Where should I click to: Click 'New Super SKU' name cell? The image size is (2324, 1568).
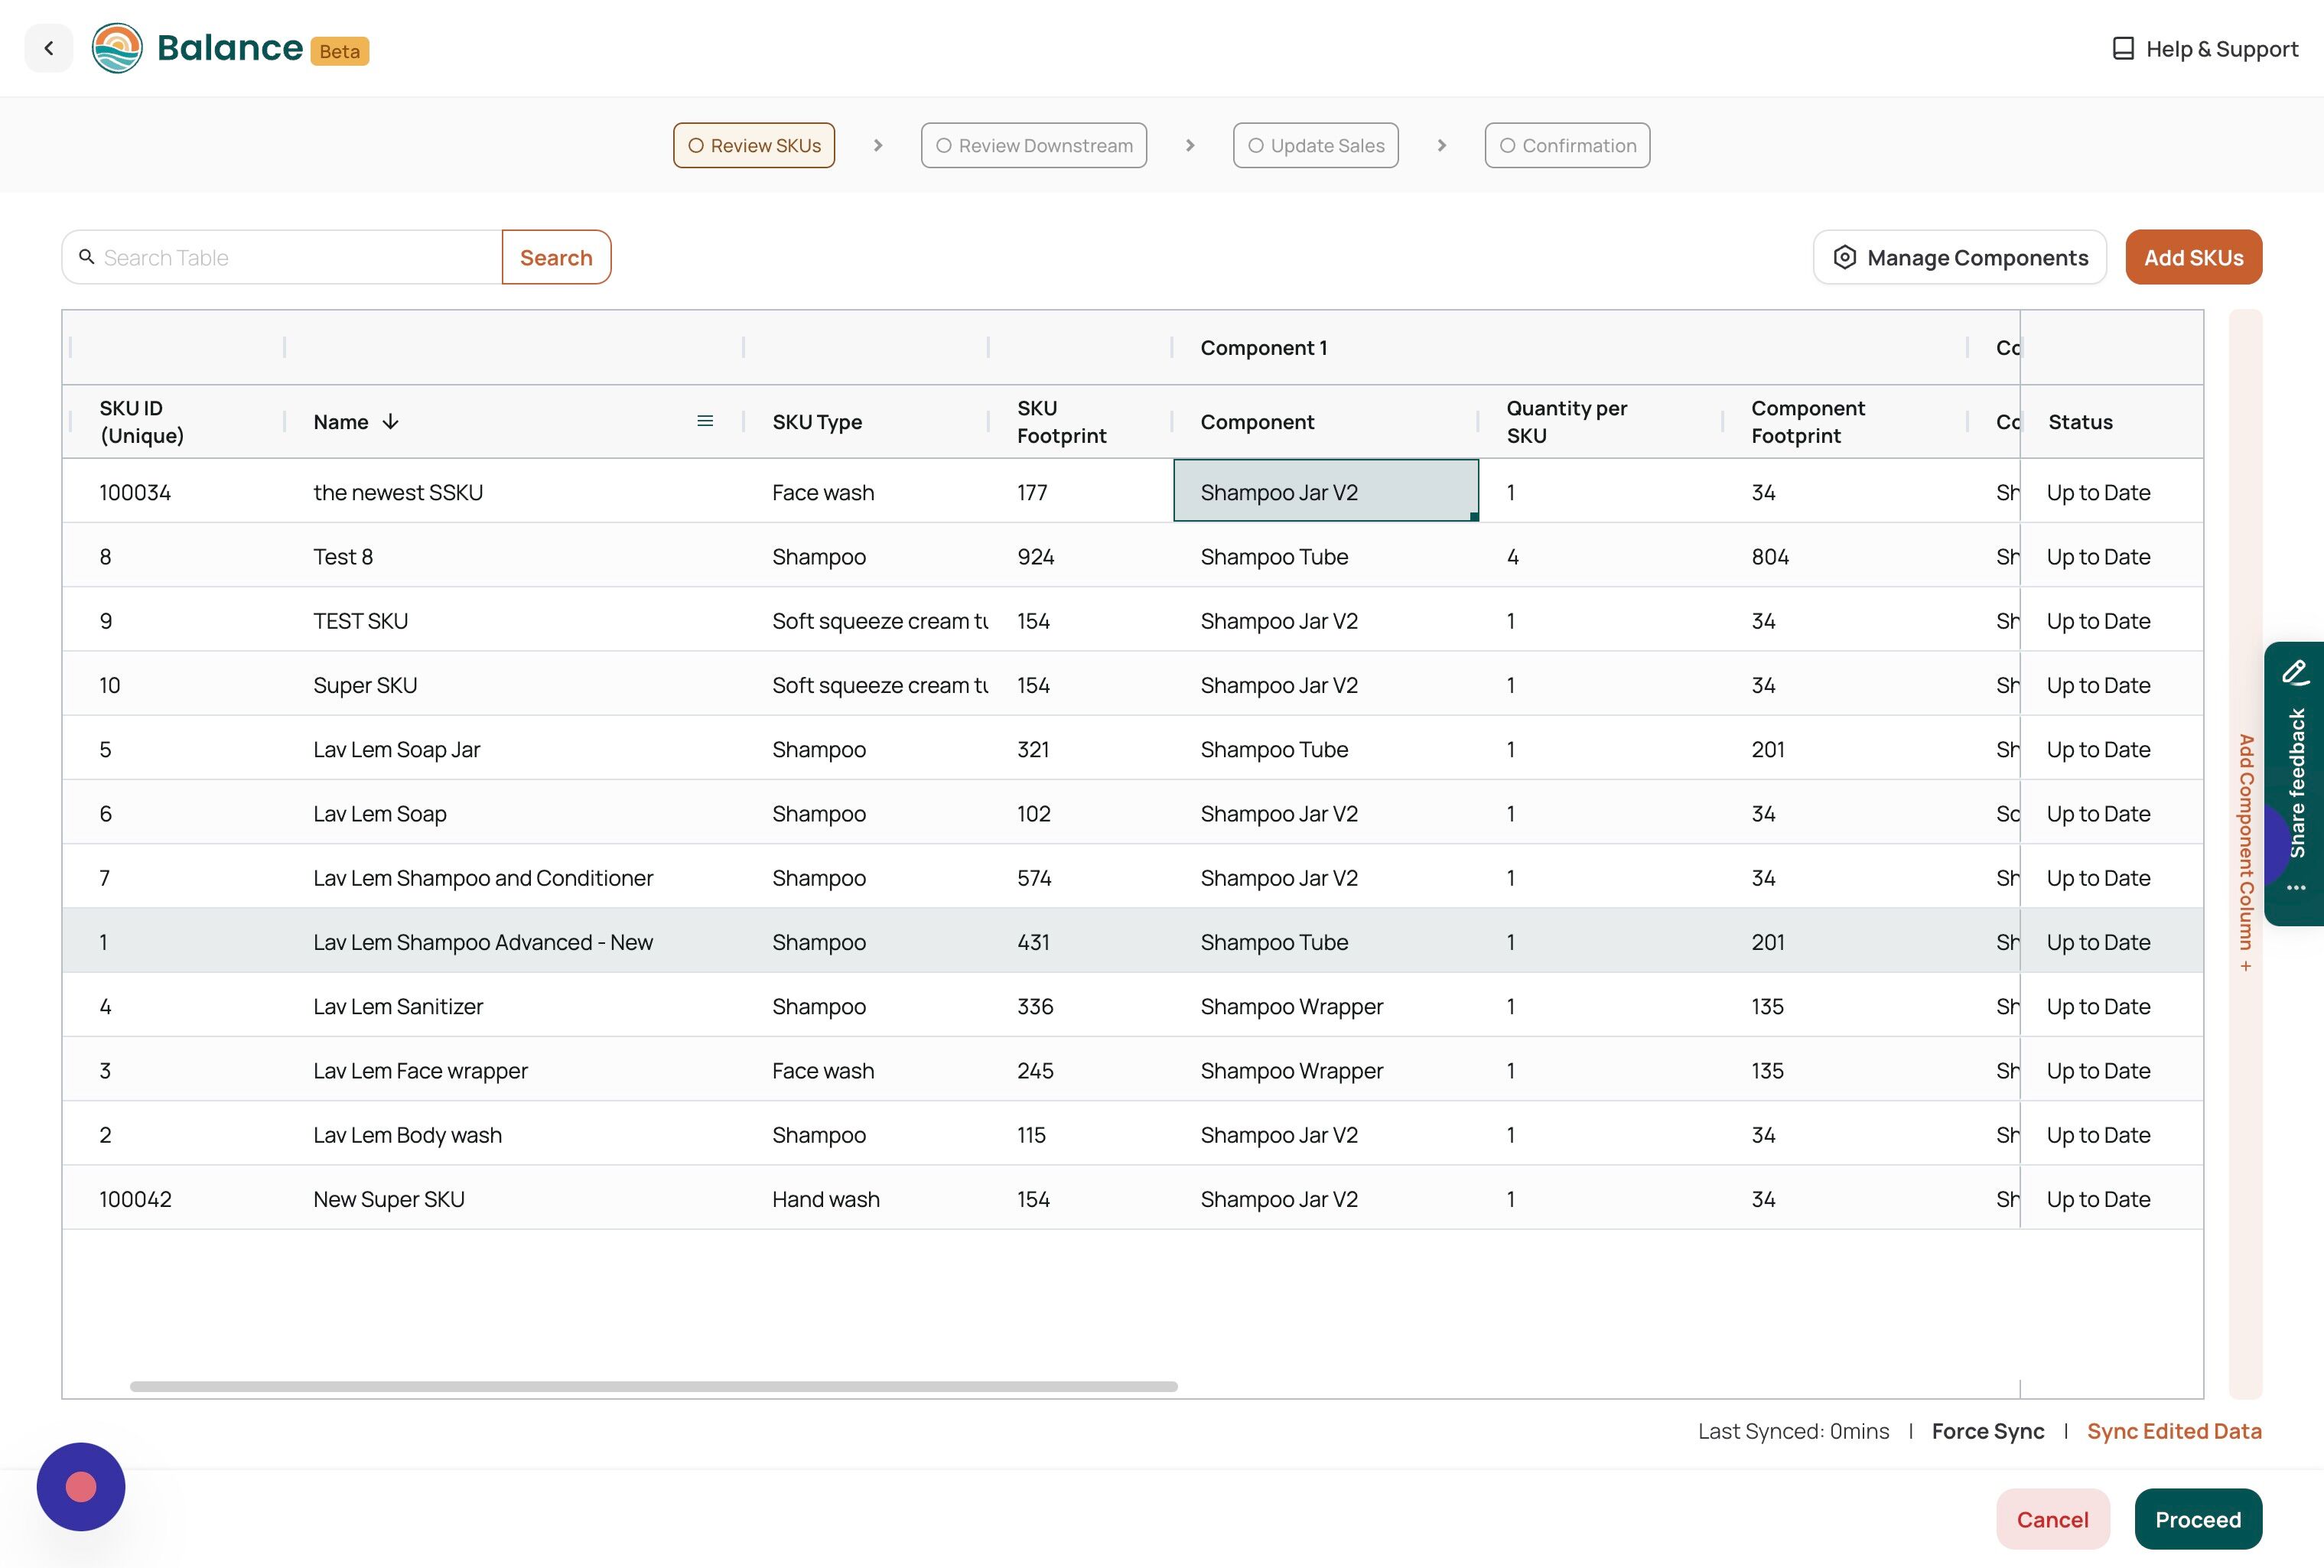pyautogui.click(x=514, y=1198)
